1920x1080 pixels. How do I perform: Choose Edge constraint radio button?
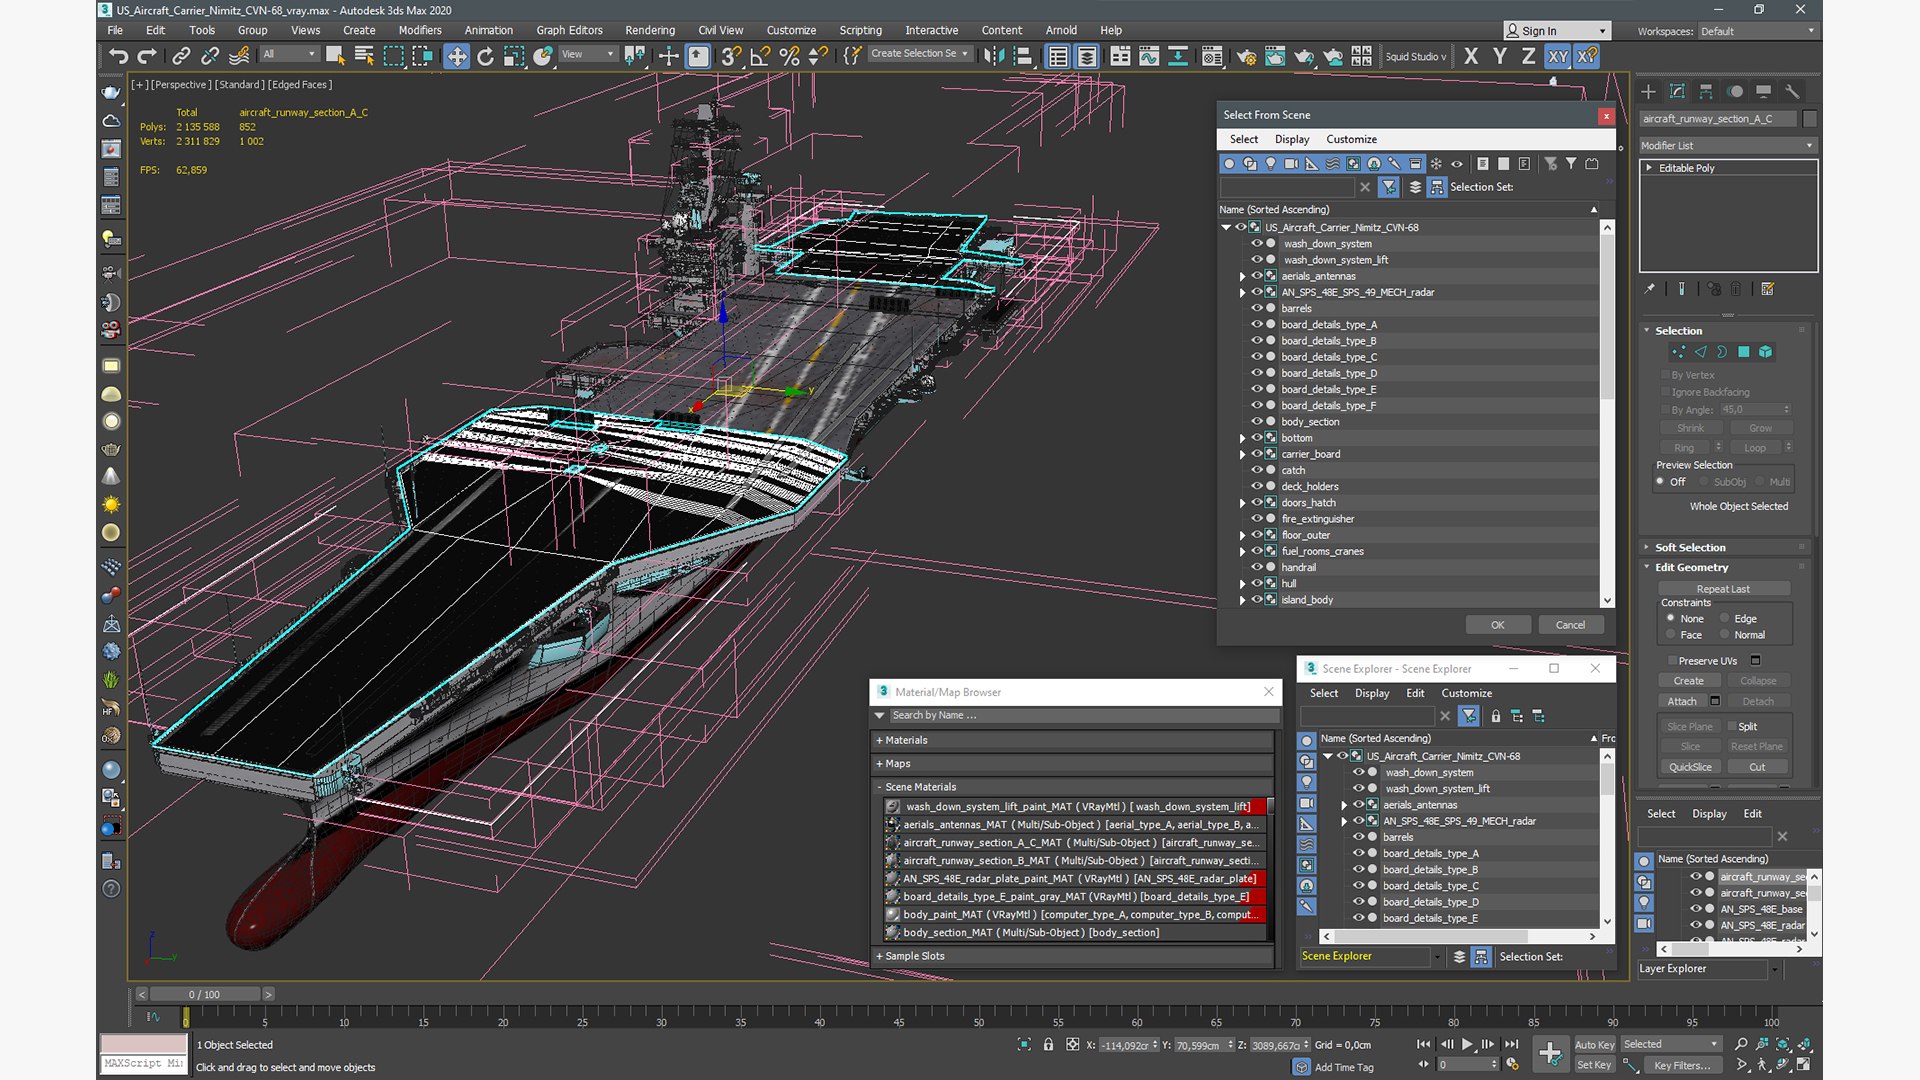point(1725,618)
